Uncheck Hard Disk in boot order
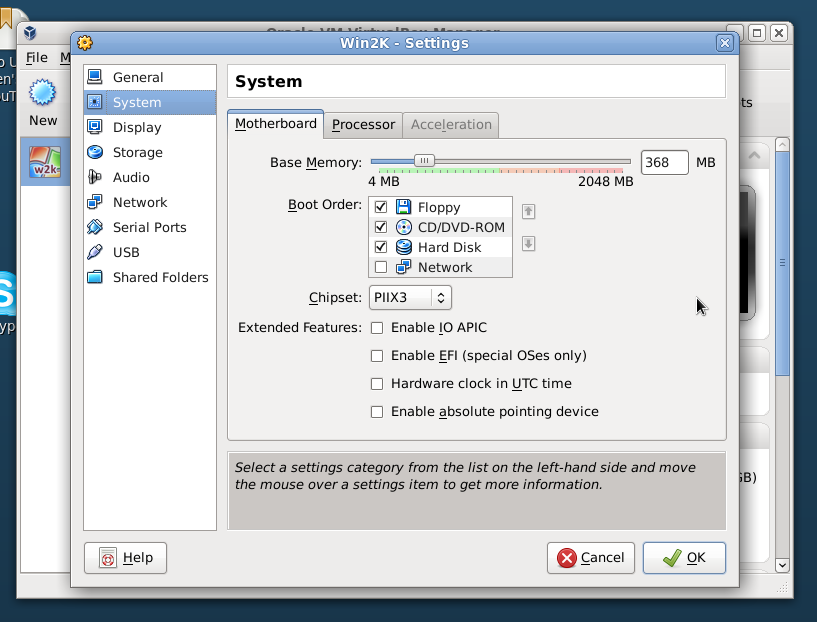Image resolution: width=817 pixels, height=622 pixels. tap(381, 247)
